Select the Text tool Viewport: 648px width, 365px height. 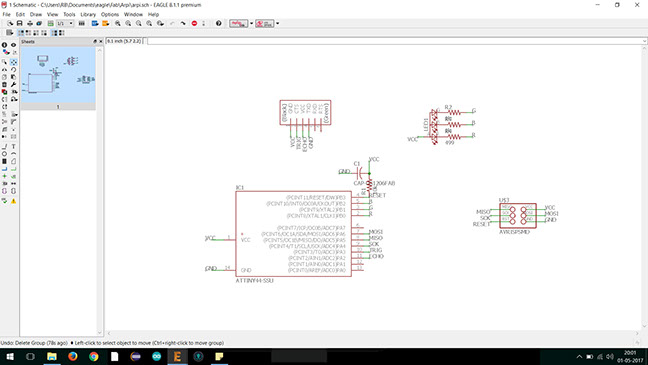tap(14, 146)
